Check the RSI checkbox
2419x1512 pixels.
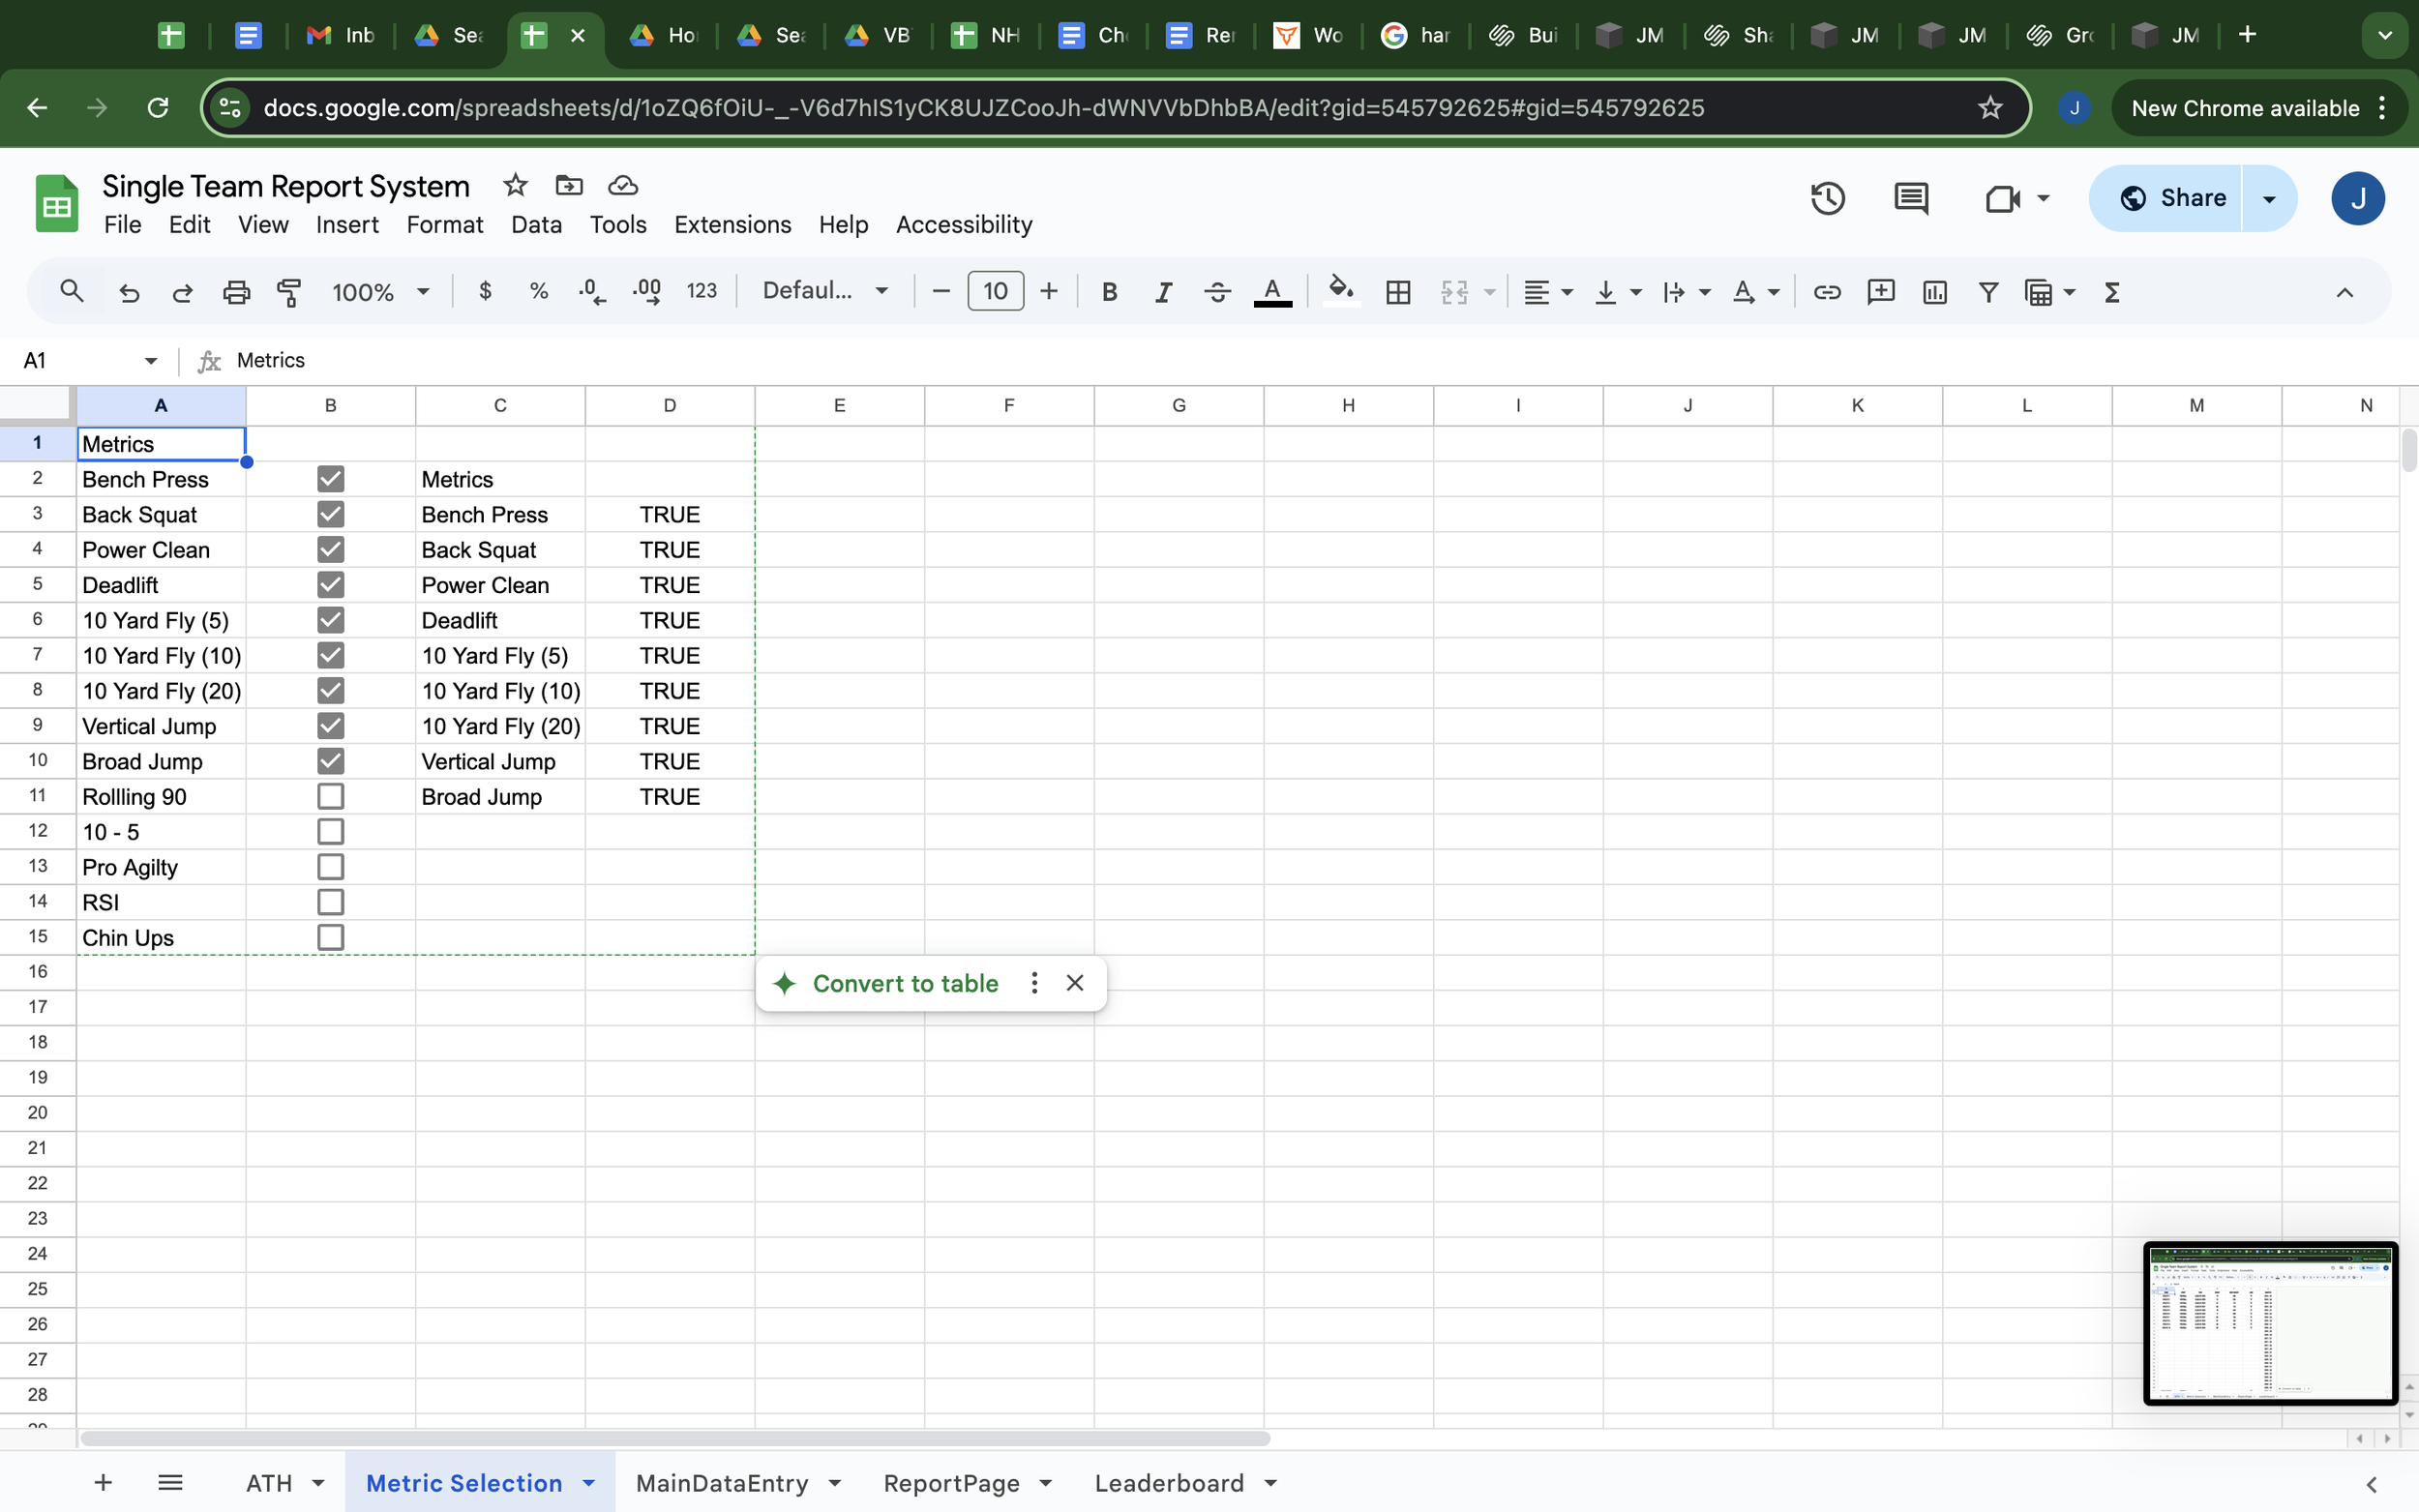coord(331,902)
